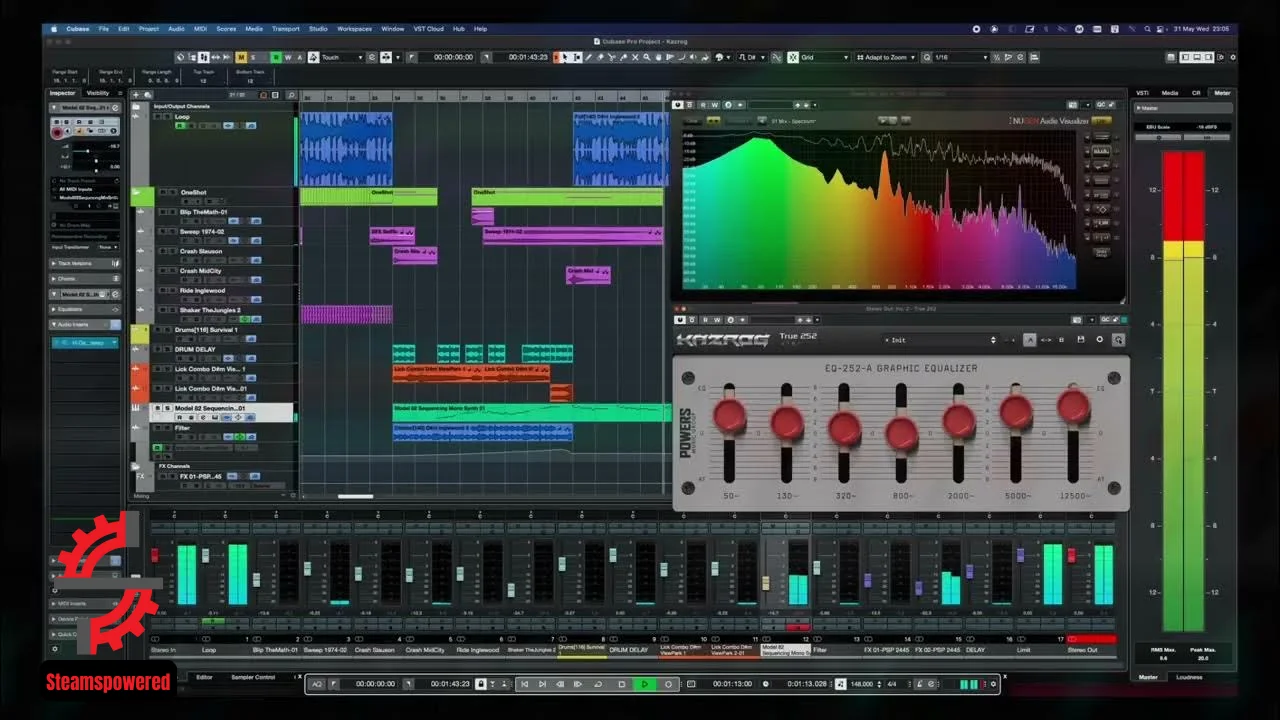Toggle the EQ plugin power bypass button
The width and height of the screenshot is (1280, 720).
(680, 320)
